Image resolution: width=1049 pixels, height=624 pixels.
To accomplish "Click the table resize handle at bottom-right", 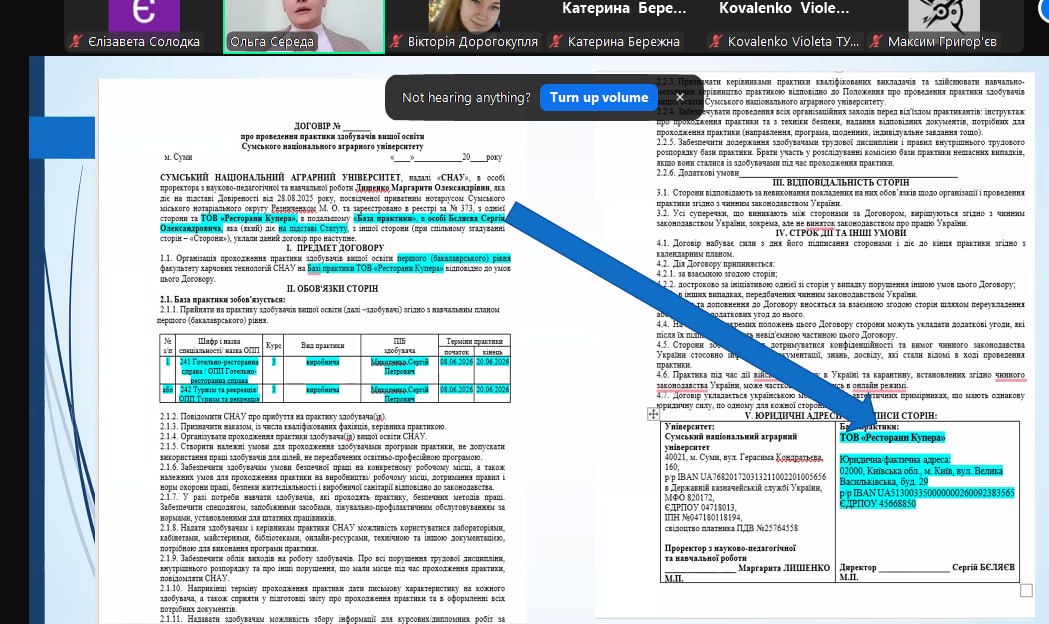I will (x=1026, y=591).
